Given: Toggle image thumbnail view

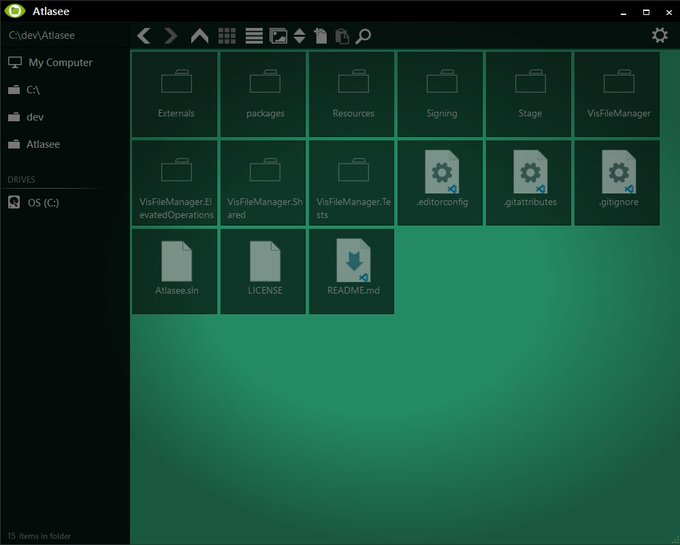Looking at the screenshot, I should click(x=278, y=36).
